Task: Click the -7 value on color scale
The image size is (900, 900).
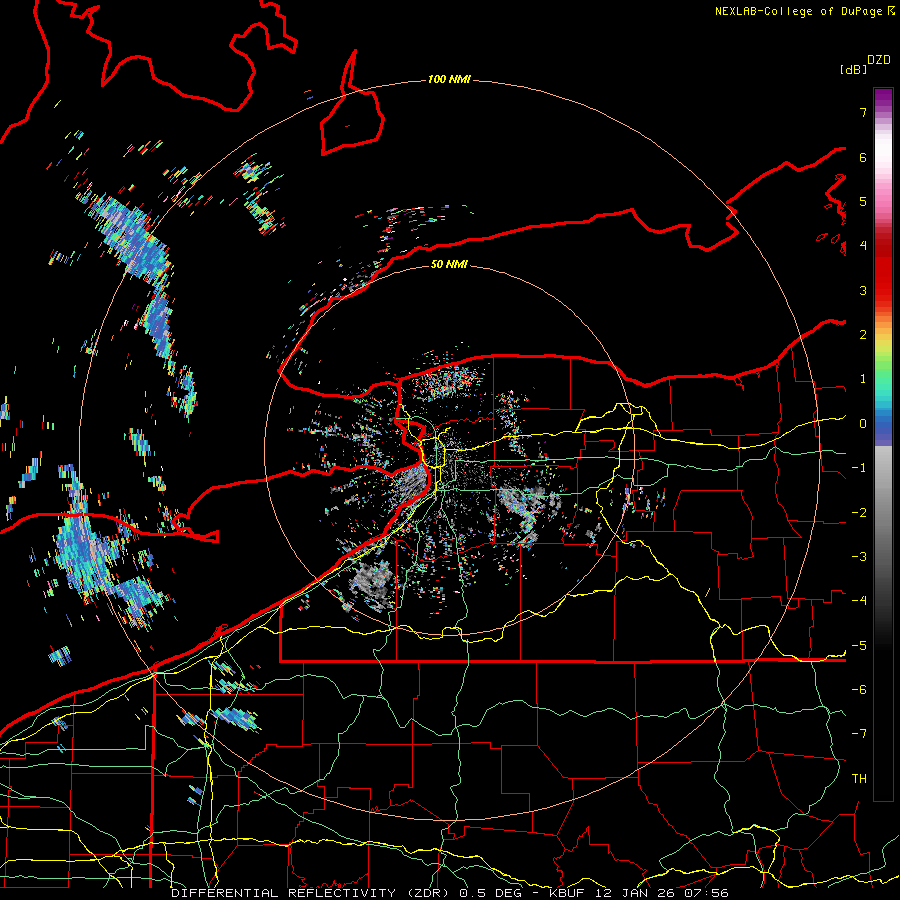Action: coord(859,734)
